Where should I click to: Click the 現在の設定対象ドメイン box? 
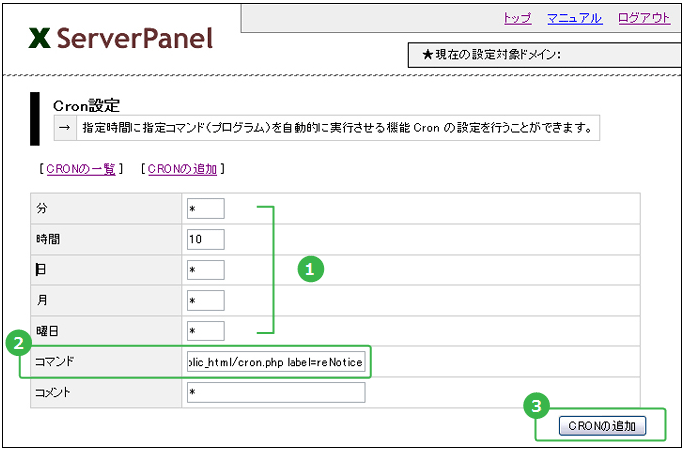pos(545,54)
